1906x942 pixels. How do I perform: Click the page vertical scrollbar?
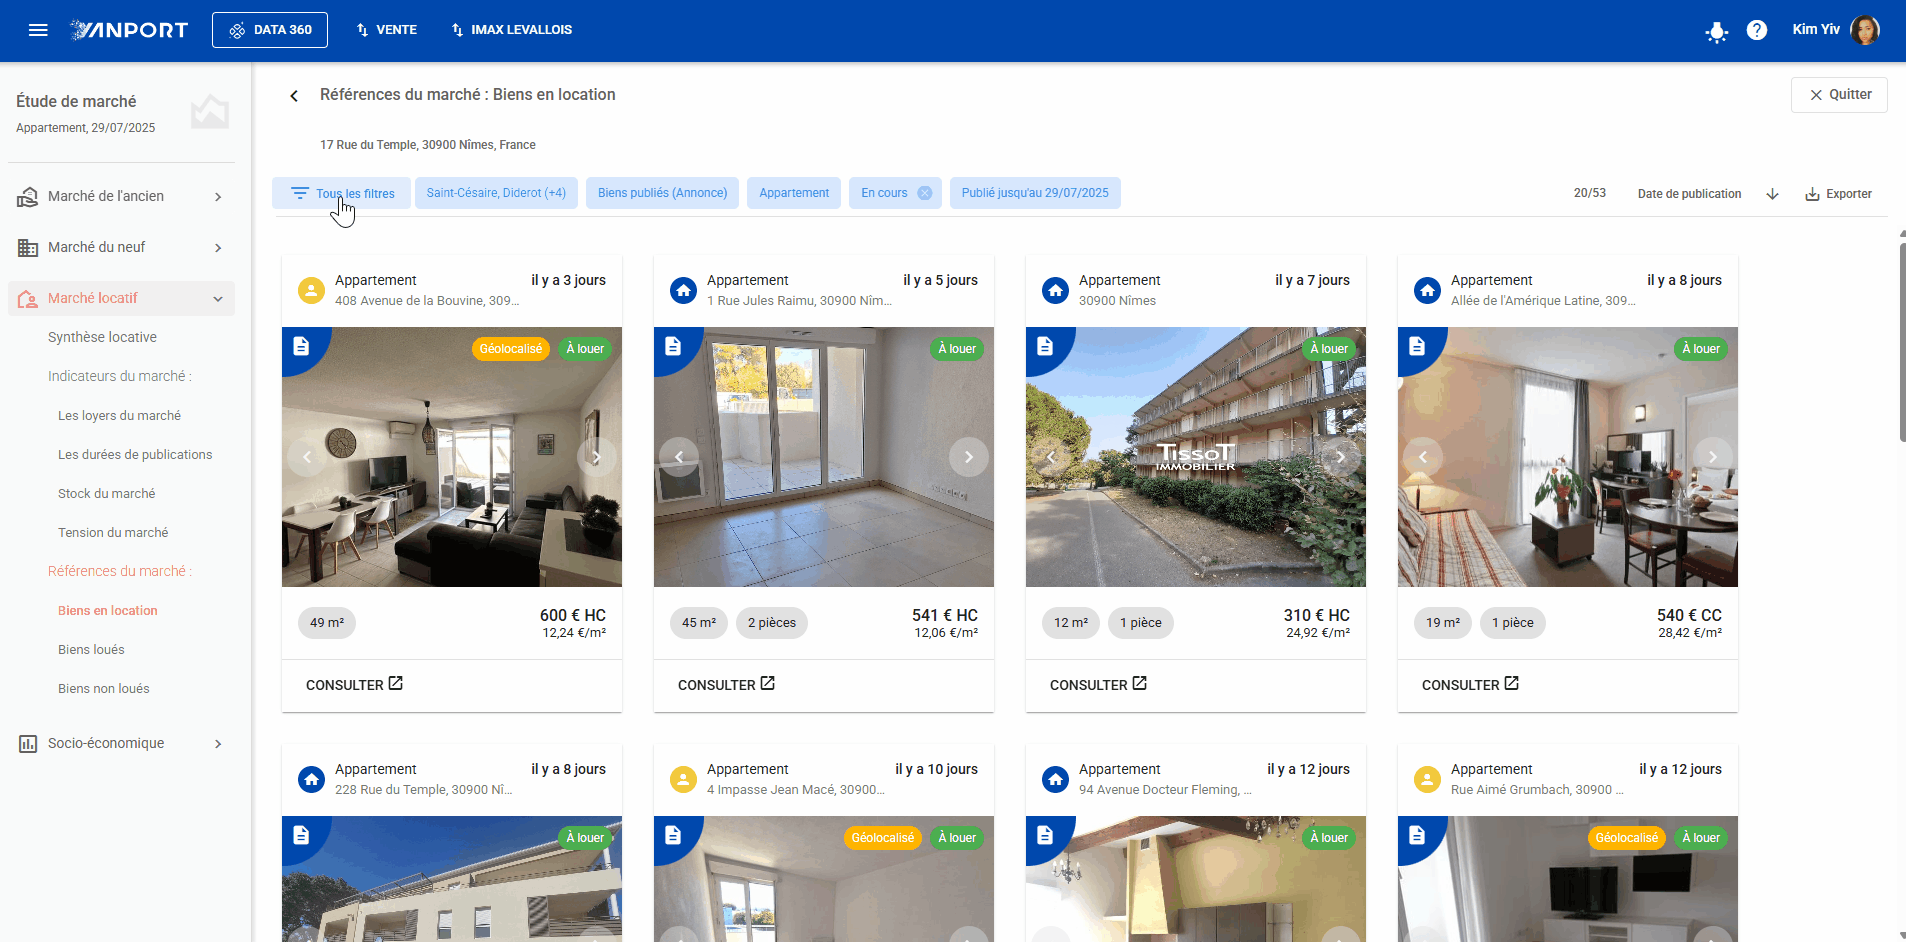1902,340
